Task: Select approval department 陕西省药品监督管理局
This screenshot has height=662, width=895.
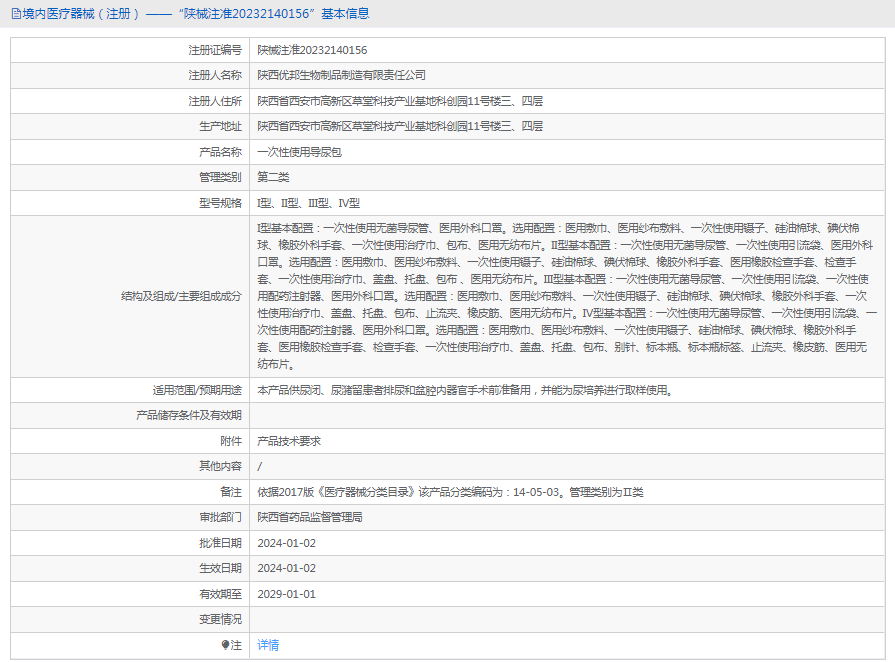Action: (310, 517)
